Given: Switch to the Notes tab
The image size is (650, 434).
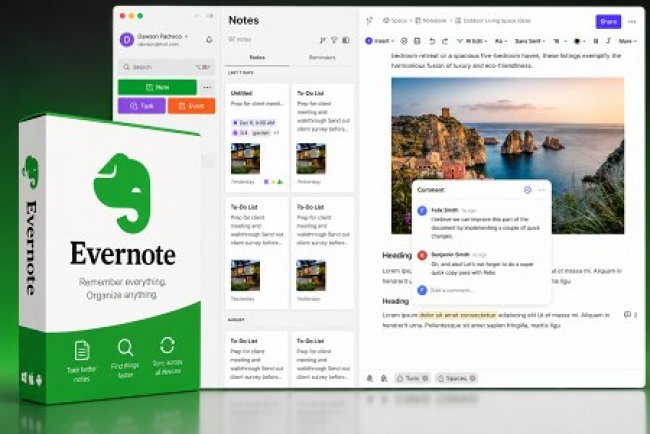Looking at the screenshot, I should [x=257, y=58].
